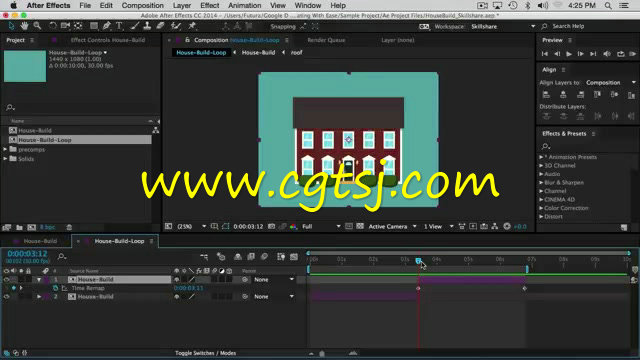
Task: Switch to the House-Build timeline tab
Action: coord(40,241)
